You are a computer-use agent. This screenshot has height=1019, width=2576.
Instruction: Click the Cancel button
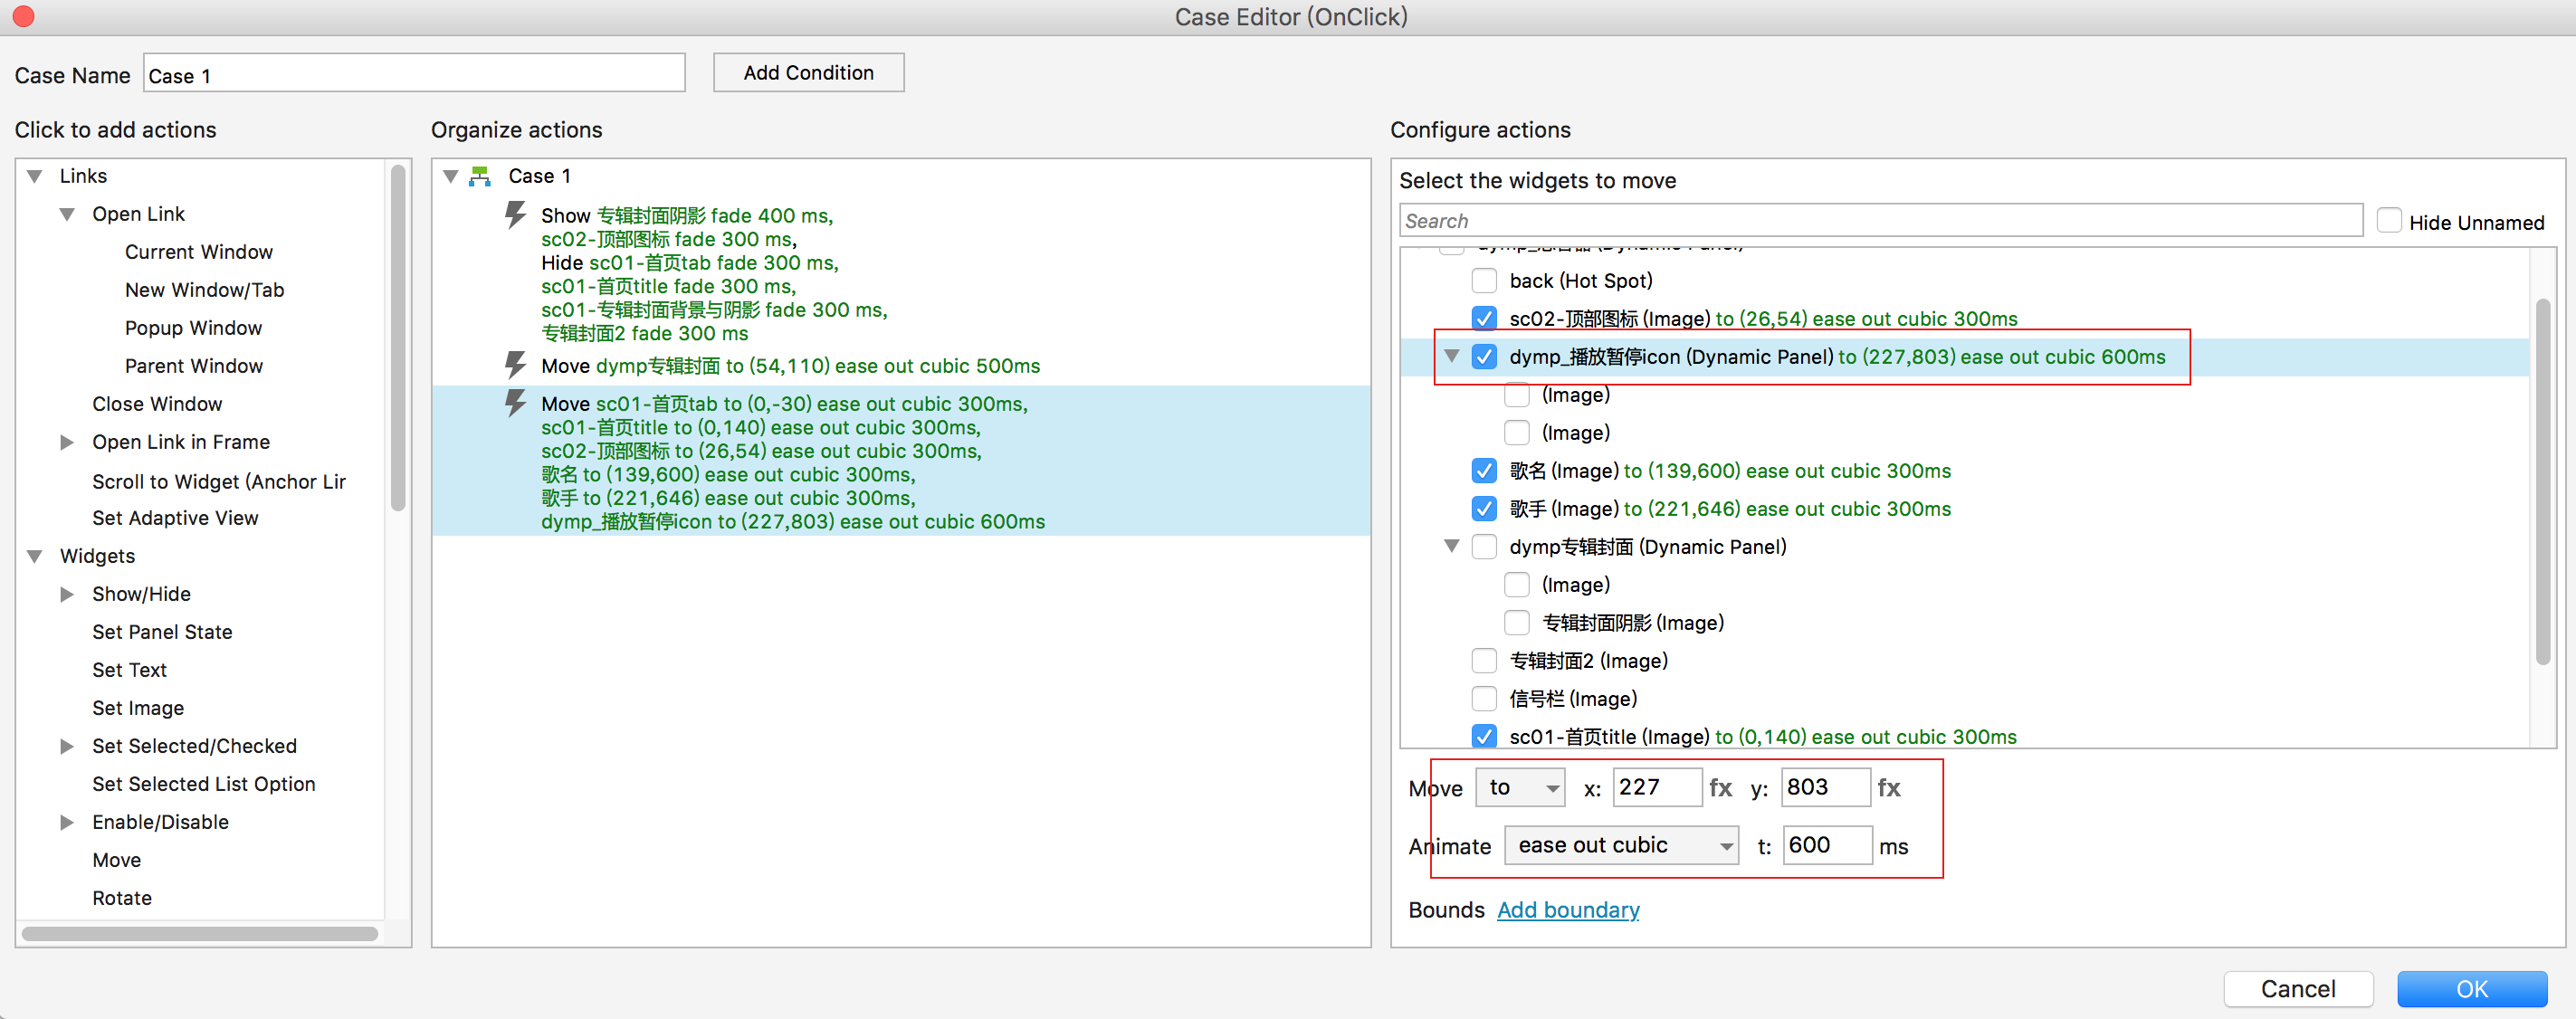pos(2298,989)
